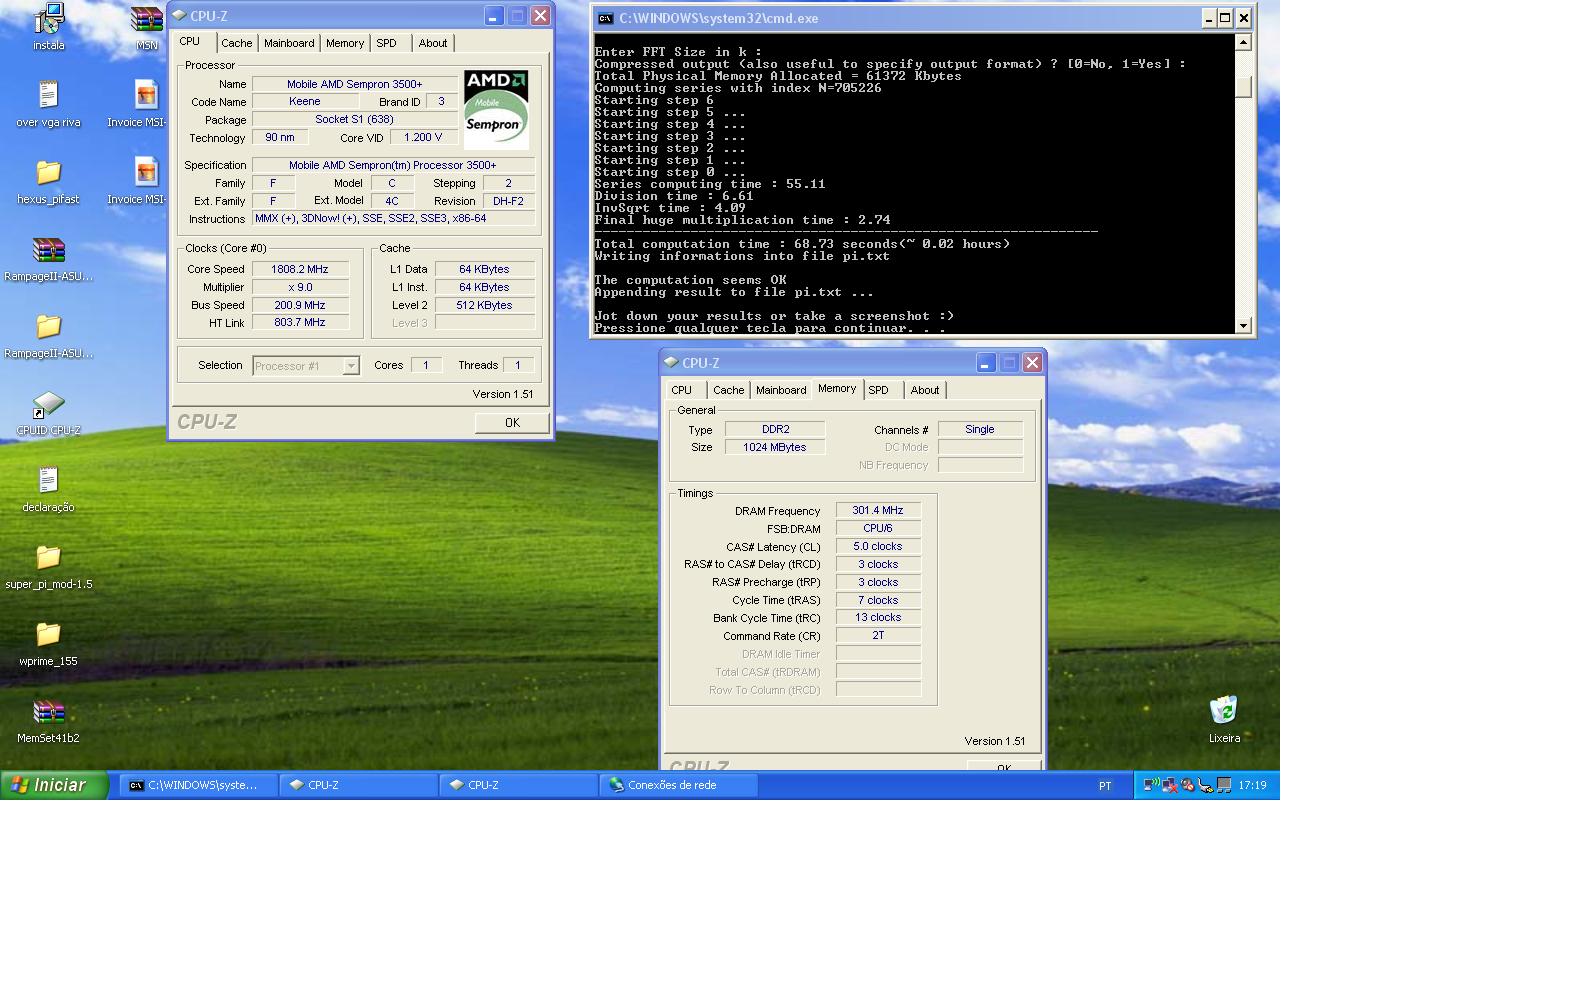Click the Bank Cycle Time value 13 clocks

coord(878,617)
